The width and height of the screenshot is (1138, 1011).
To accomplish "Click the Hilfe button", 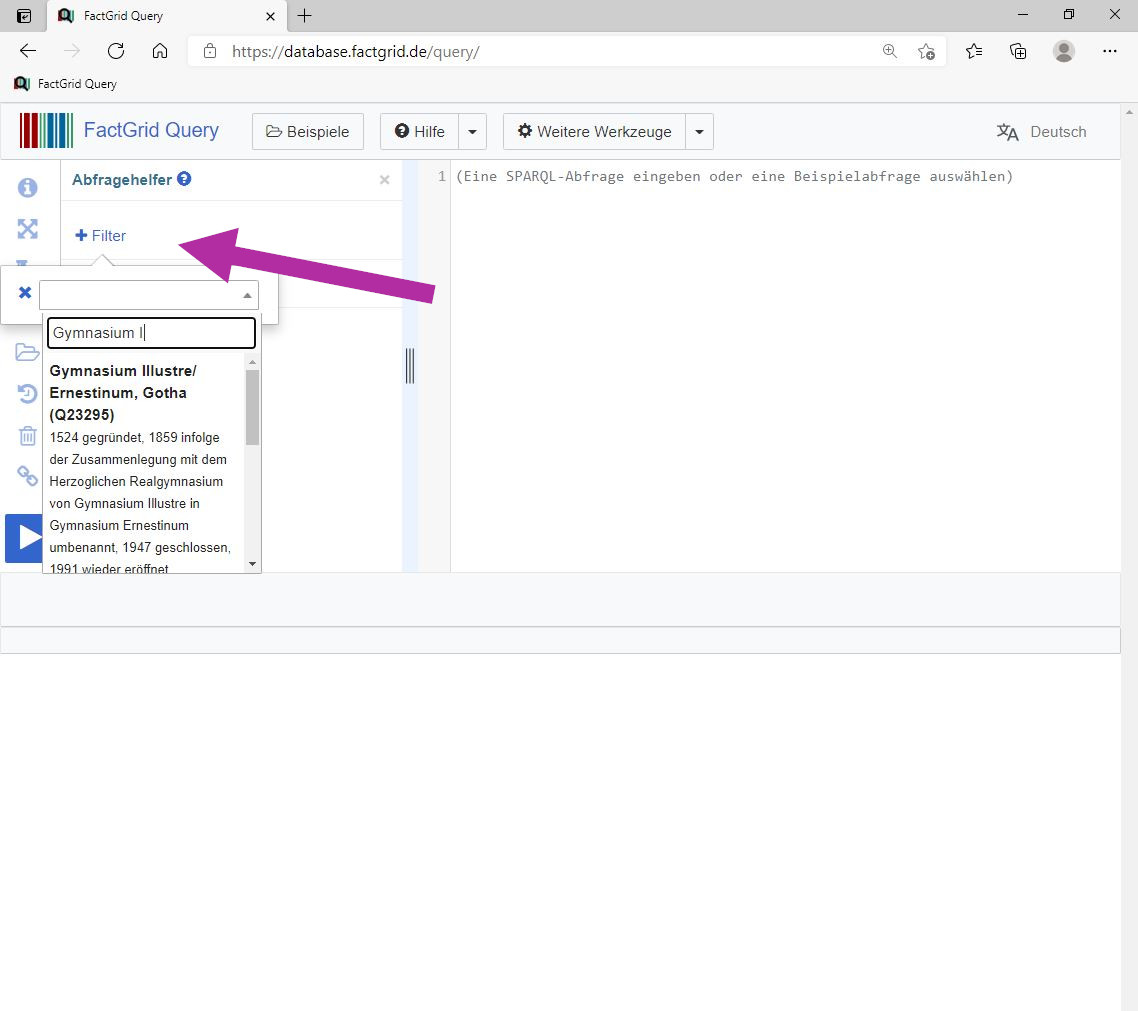I will tap(419, 132).
